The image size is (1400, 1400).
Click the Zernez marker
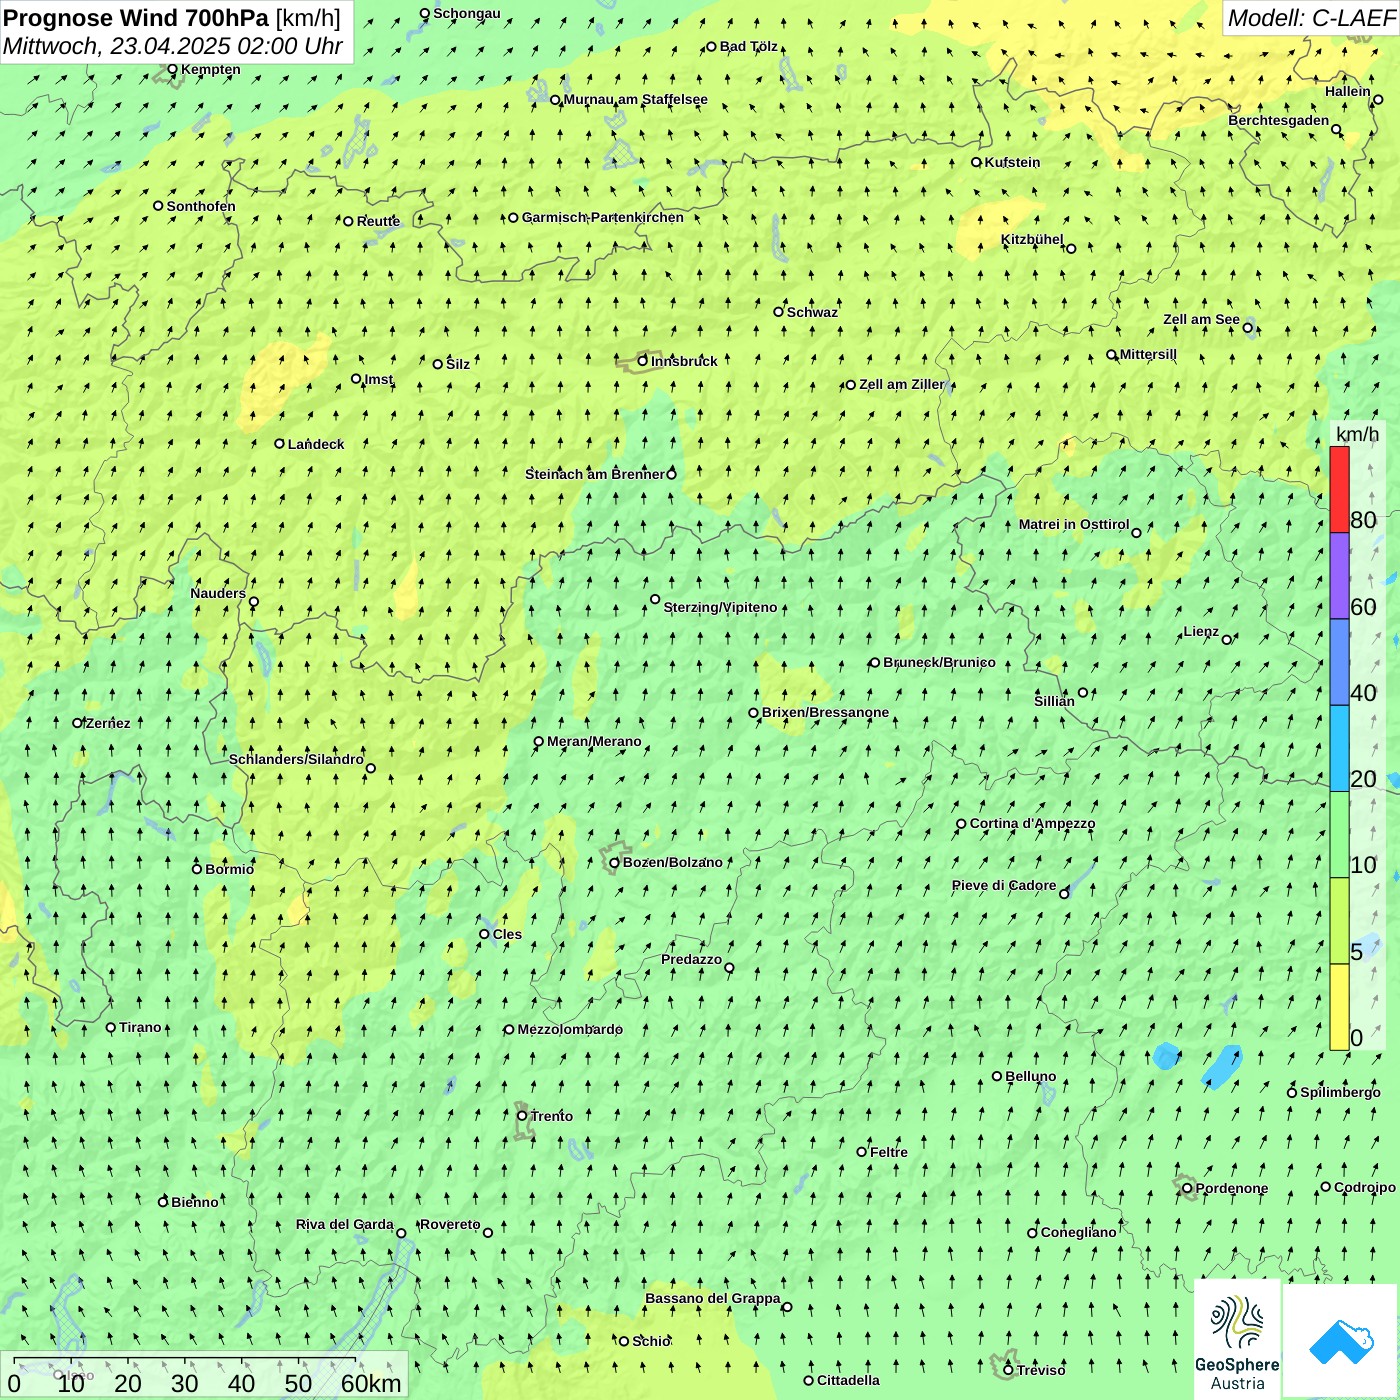tap(78, 723)
